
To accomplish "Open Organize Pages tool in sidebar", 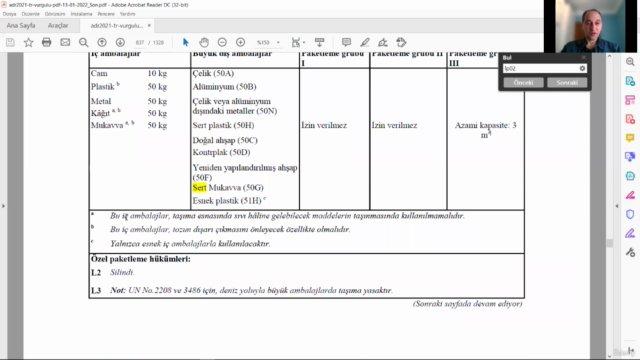I will (x=630, y=100).
